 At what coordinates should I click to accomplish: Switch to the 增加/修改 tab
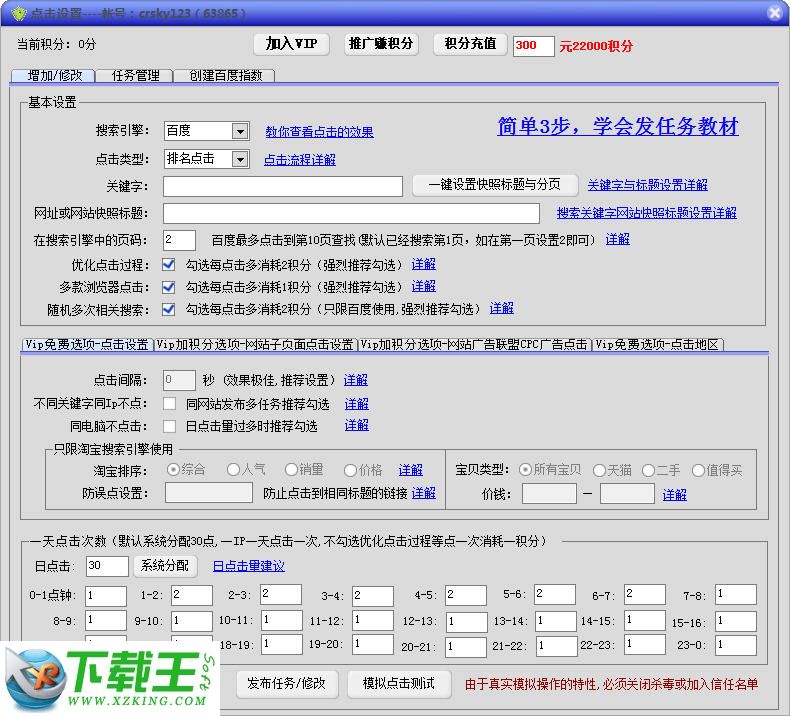(x=53, y=76)
